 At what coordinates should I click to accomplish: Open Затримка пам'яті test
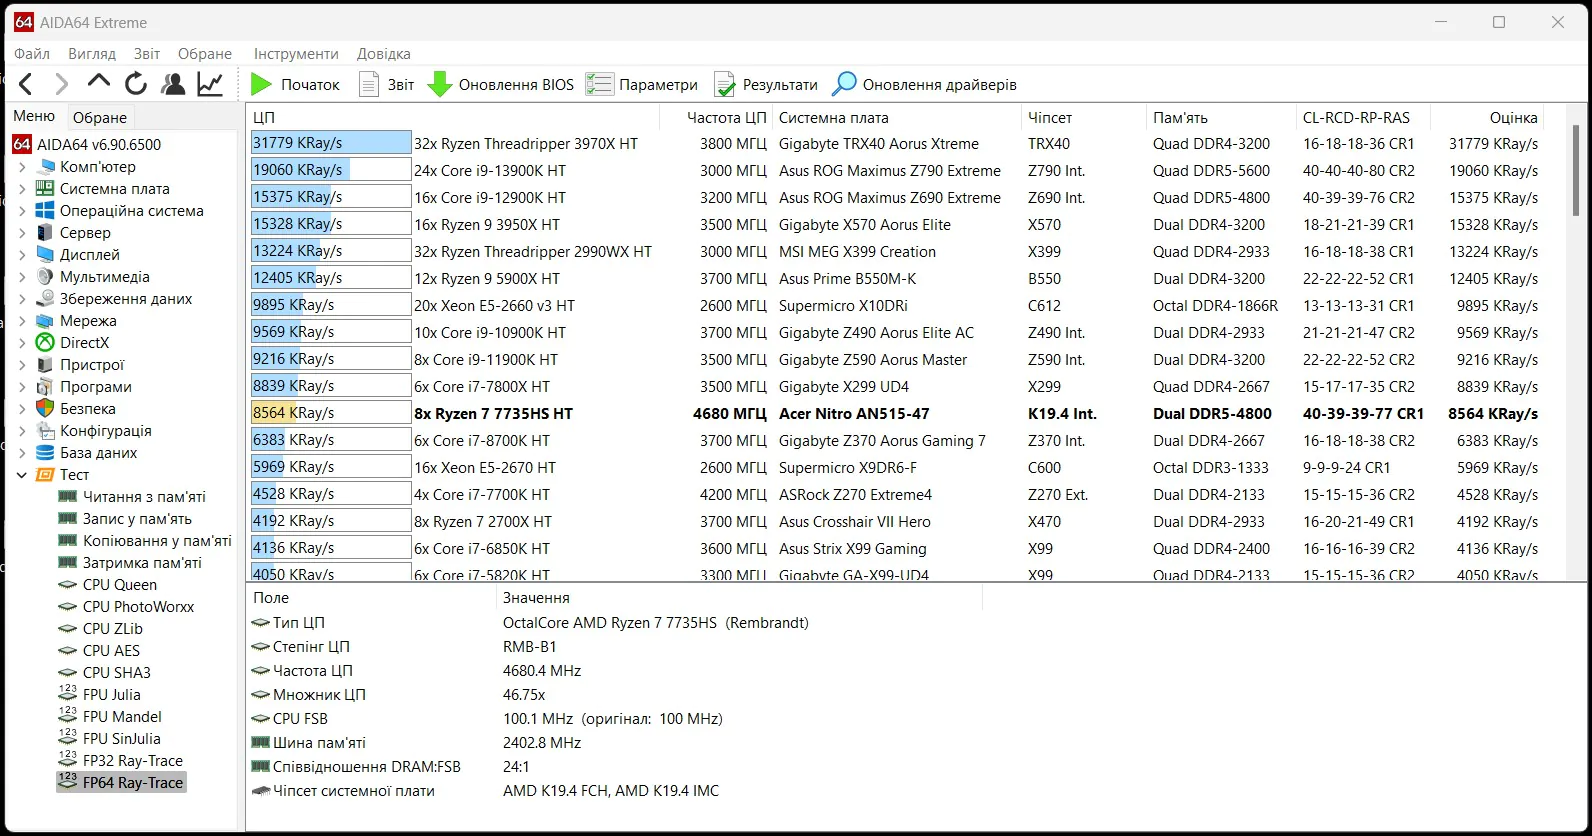point(130,563)
